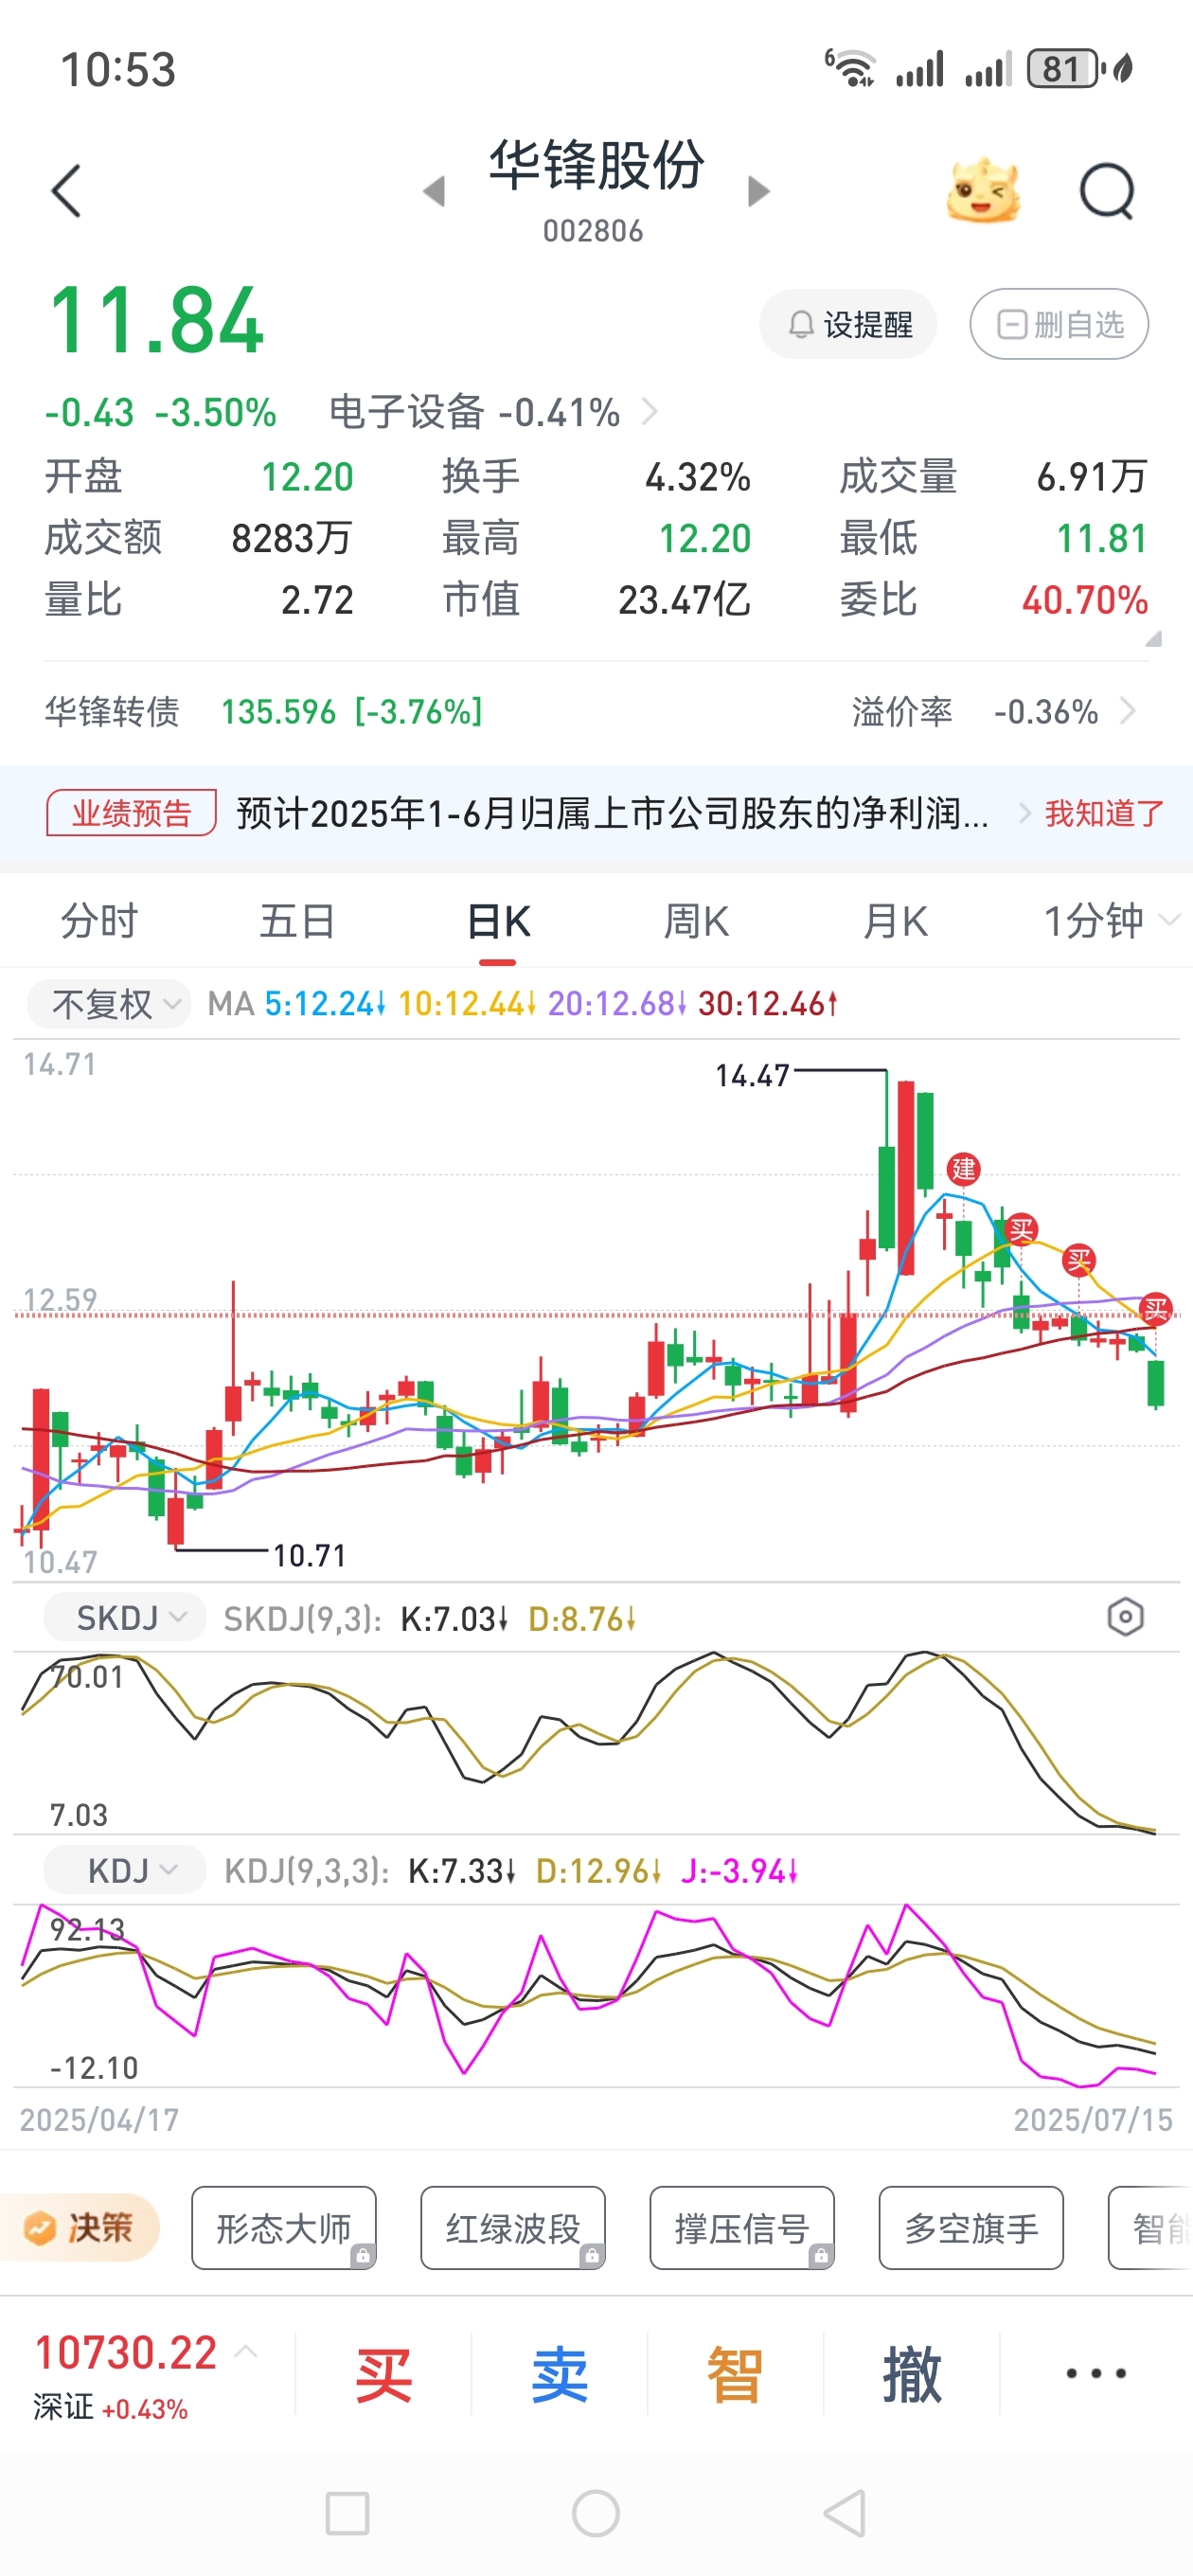Viewport: 1193px width, 2576px height.
Task: Switch to 五日 tab
Action: (297, 920)
